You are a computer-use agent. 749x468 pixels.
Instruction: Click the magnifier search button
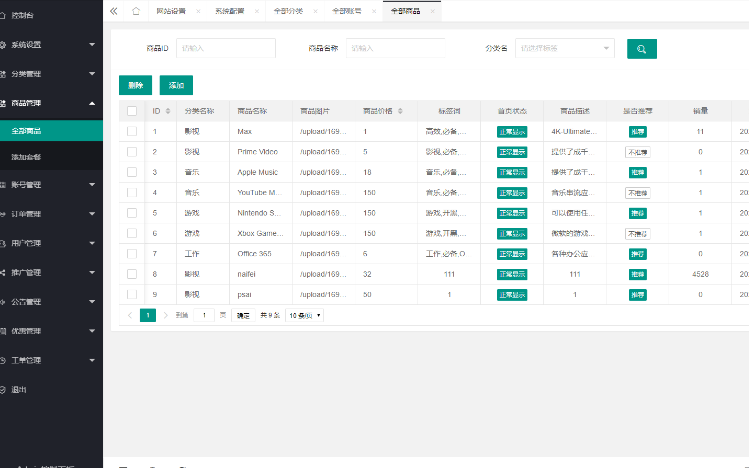[x=641, y=48]
